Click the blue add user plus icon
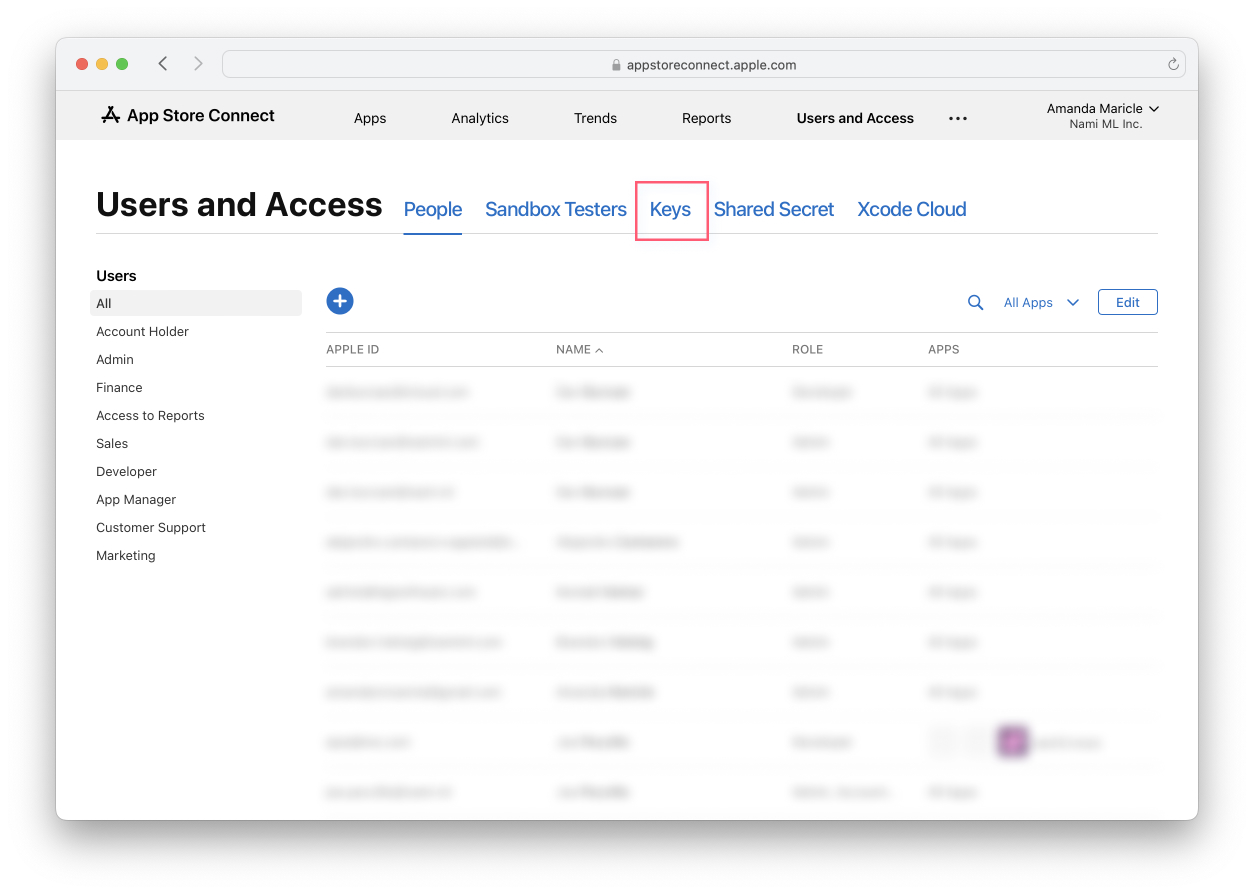Screen dimensions: 1254x894 pos(340,301)
